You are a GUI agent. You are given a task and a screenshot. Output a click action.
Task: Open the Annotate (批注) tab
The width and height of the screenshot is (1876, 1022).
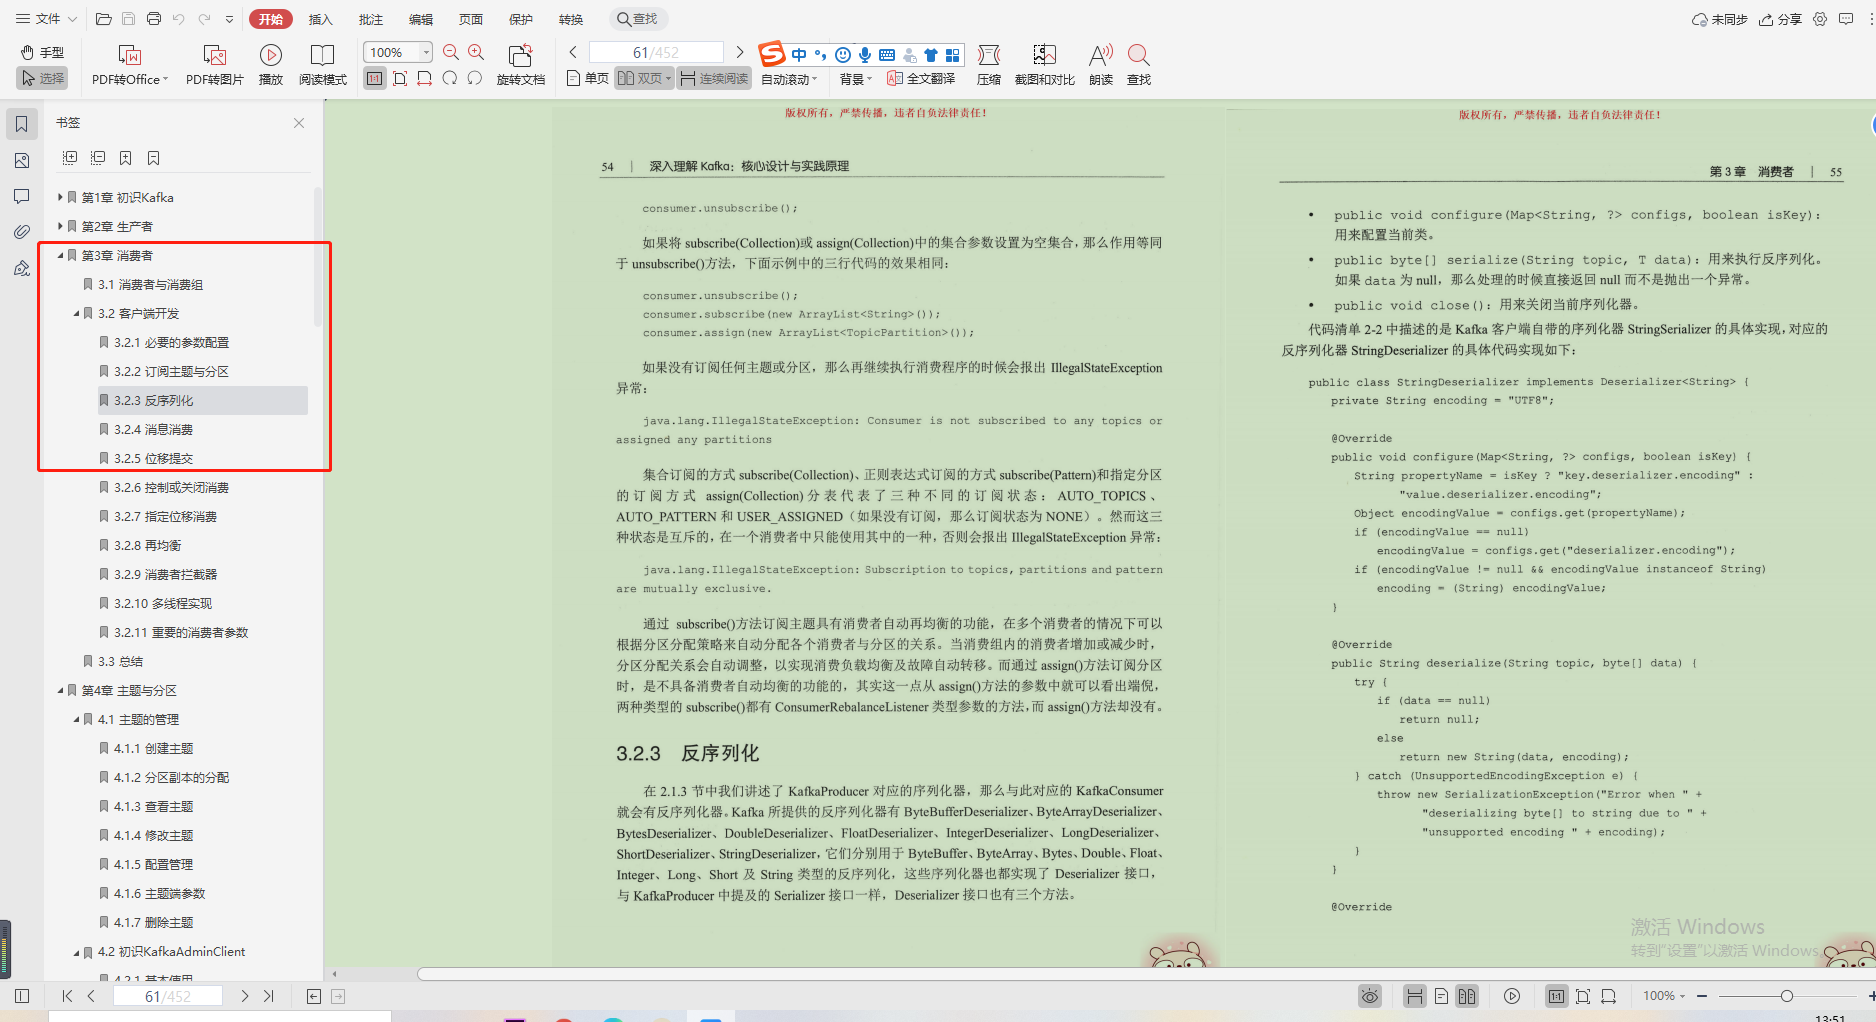coord(370,19)
